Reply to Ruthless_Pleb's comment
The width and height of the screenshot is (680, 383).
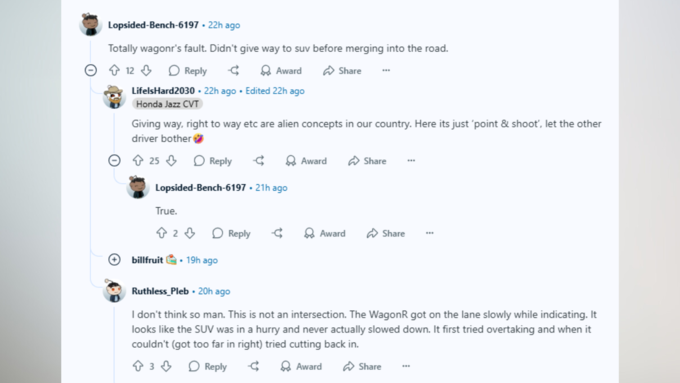tap(207, 366)
